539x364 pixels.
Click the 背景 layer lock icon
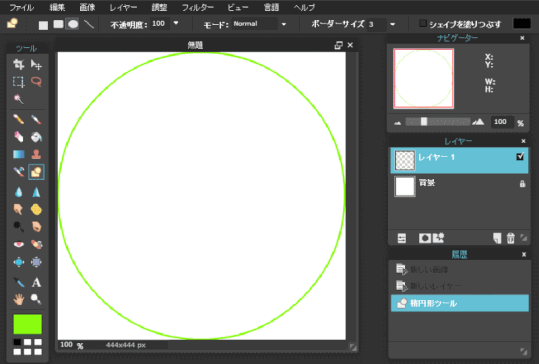click(x=522, y=184)
